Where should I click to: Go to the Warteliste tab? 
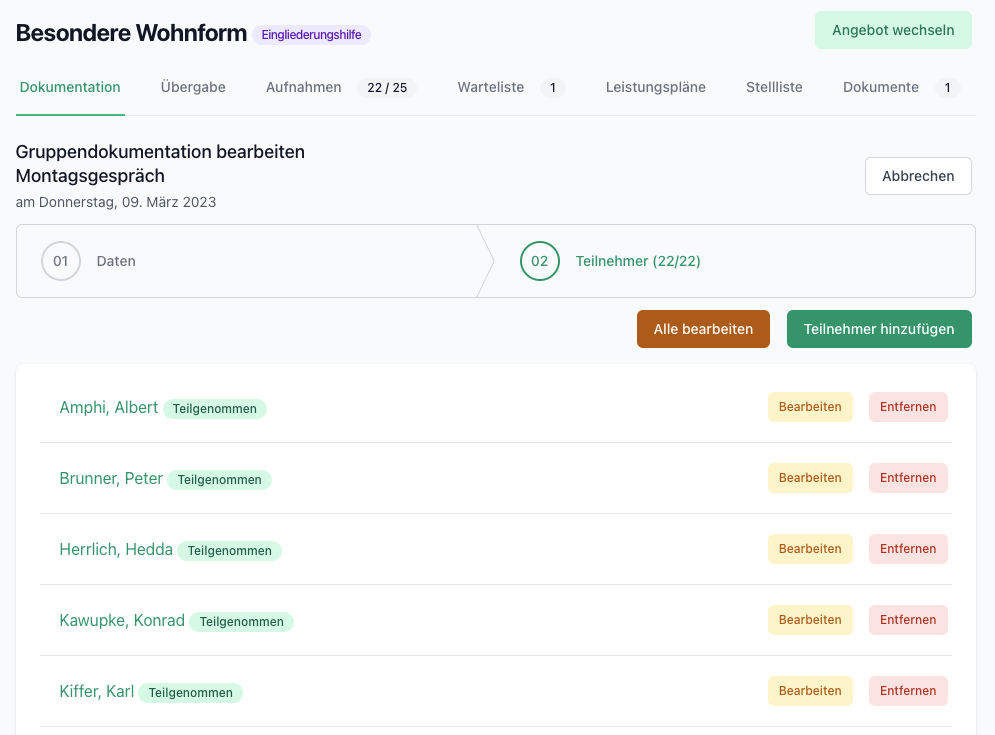pos(511,88)
